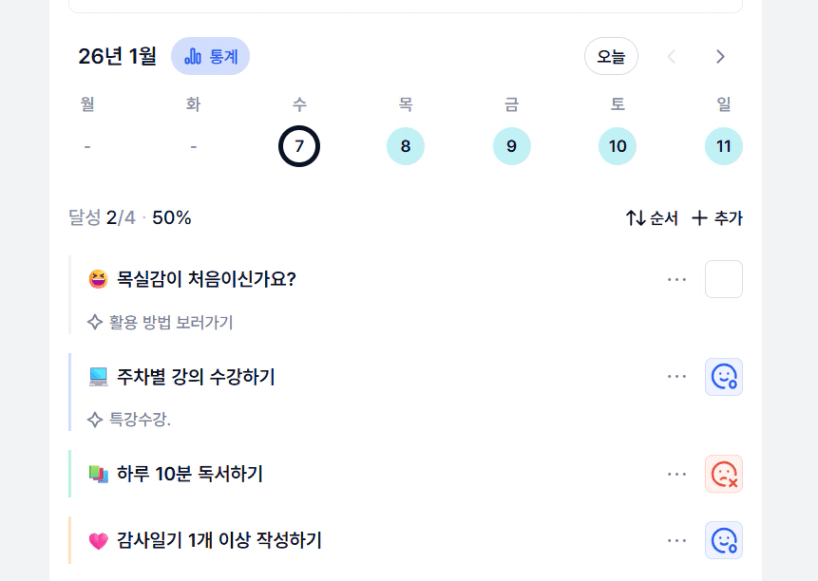Open the 활용 방법 보러가기 link
This screenshot has width=818, height=581.
(x=170, y=322)
